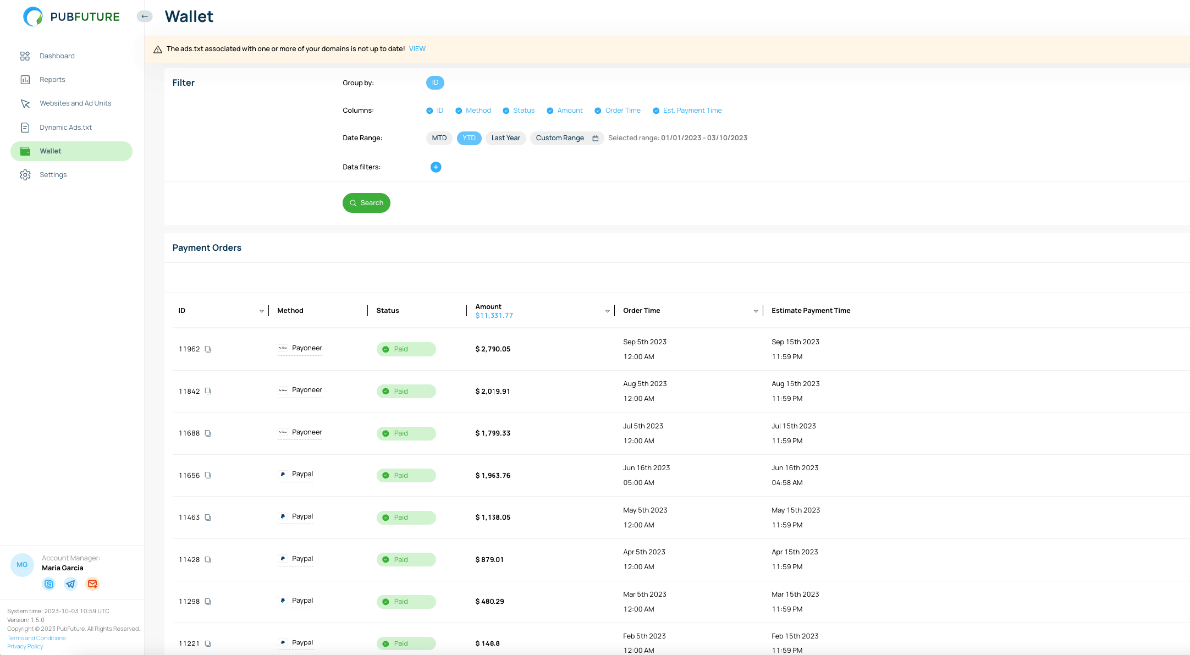Add a data filter with plus icon

436,167
